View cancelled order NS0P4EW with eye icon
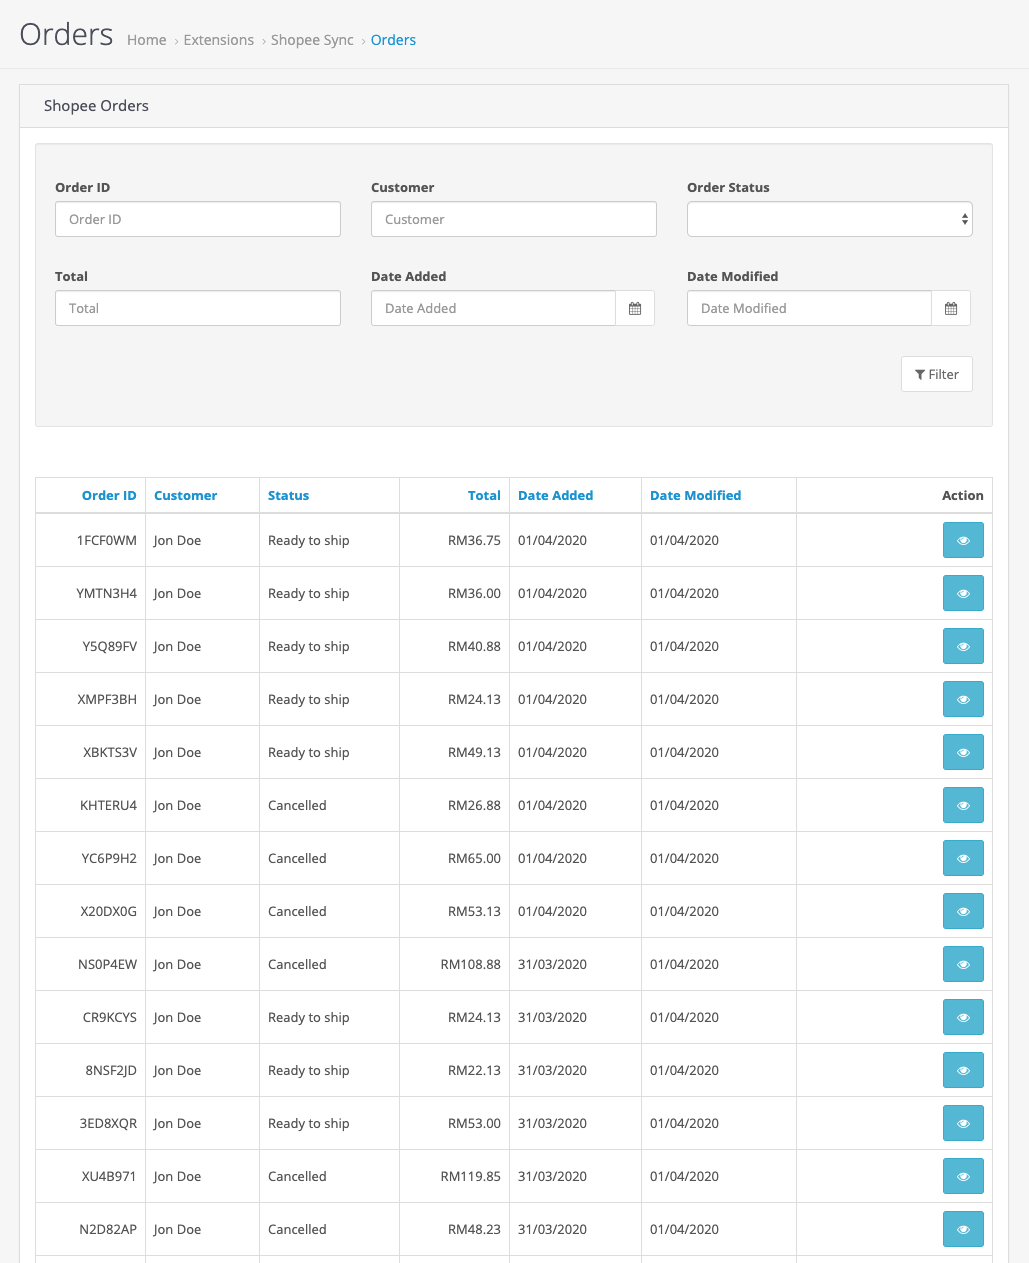The image size is (1029, 1263). pyautogui.click(x=962, y=964)
